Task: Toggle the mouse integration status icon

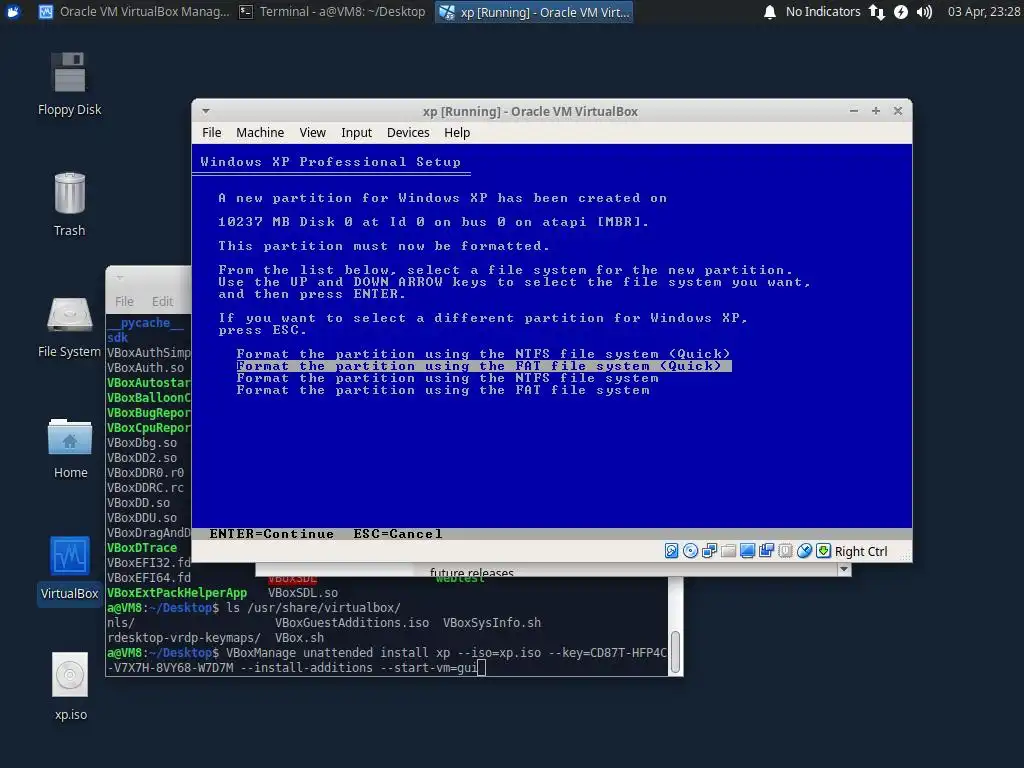Action: (x=804, y=551)
